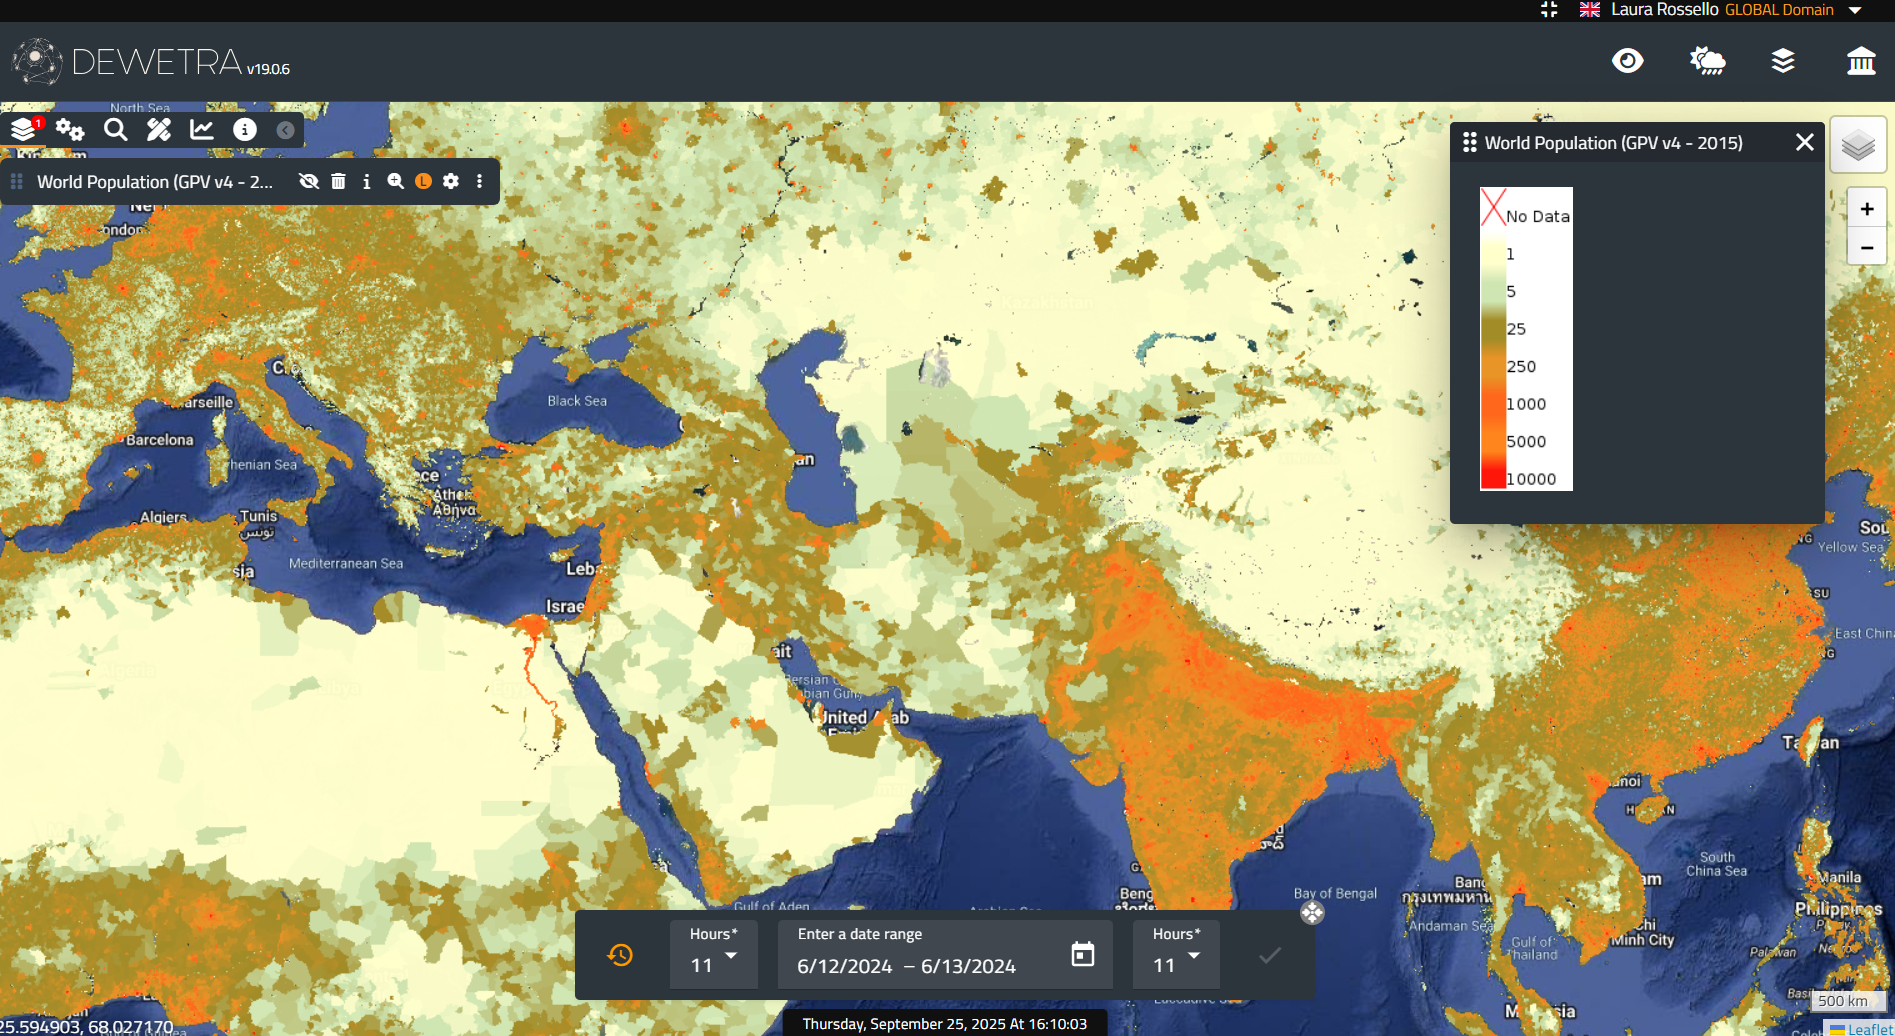Open the double-gears settings tab
Screen dimensions: 1895x1036
point(70,130)
